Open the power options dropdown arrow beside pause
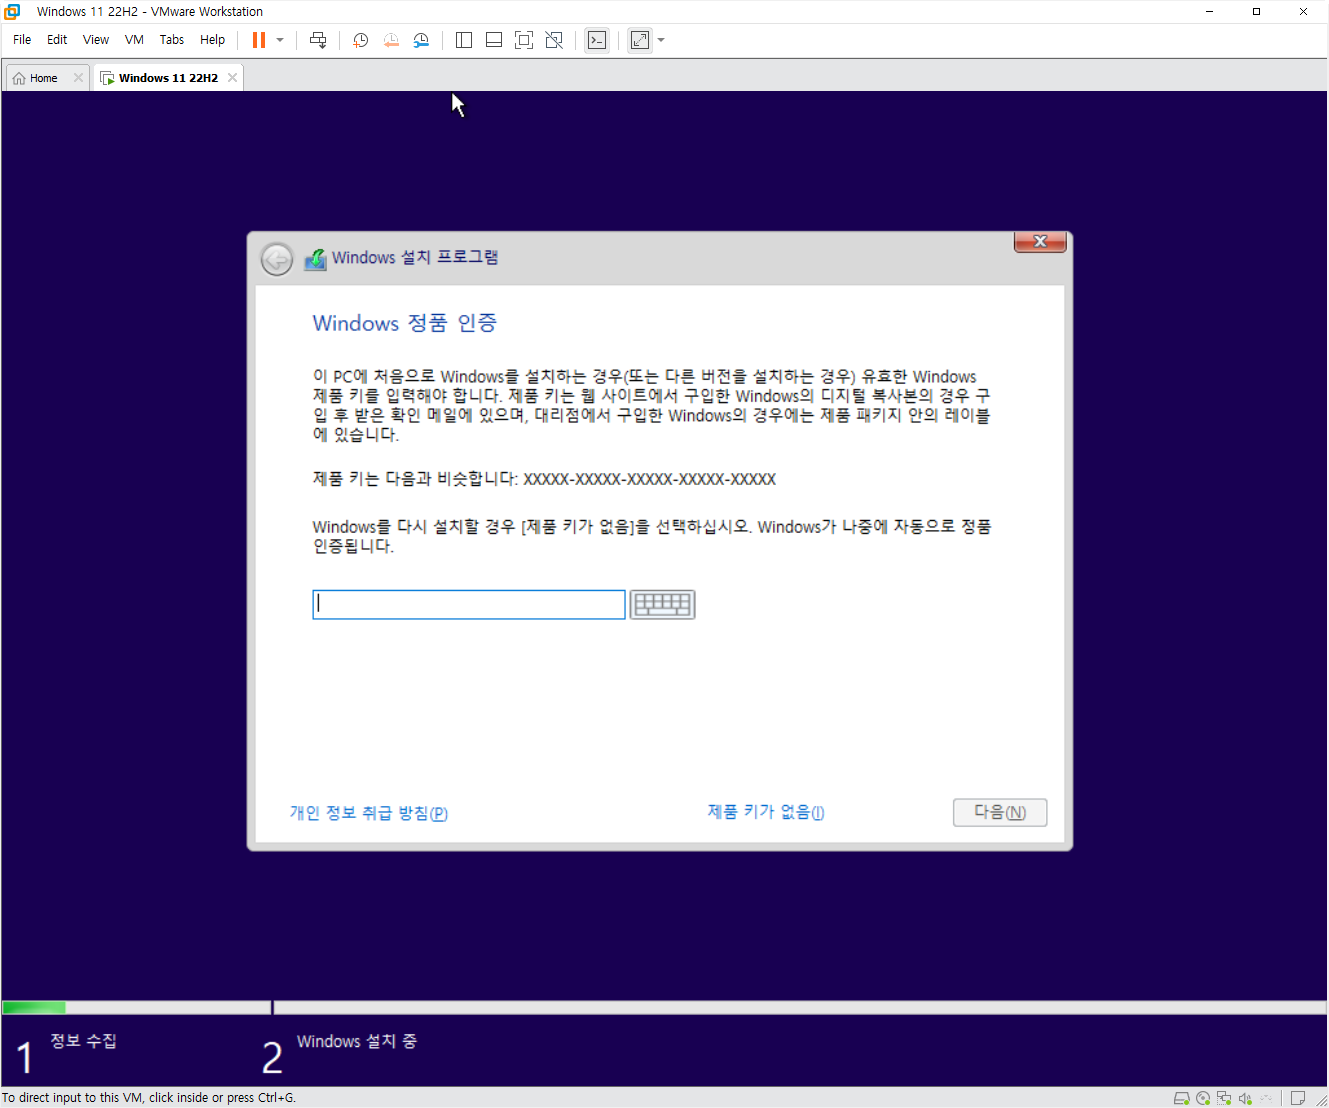The image size is (1329, 1108). (280, 40)
